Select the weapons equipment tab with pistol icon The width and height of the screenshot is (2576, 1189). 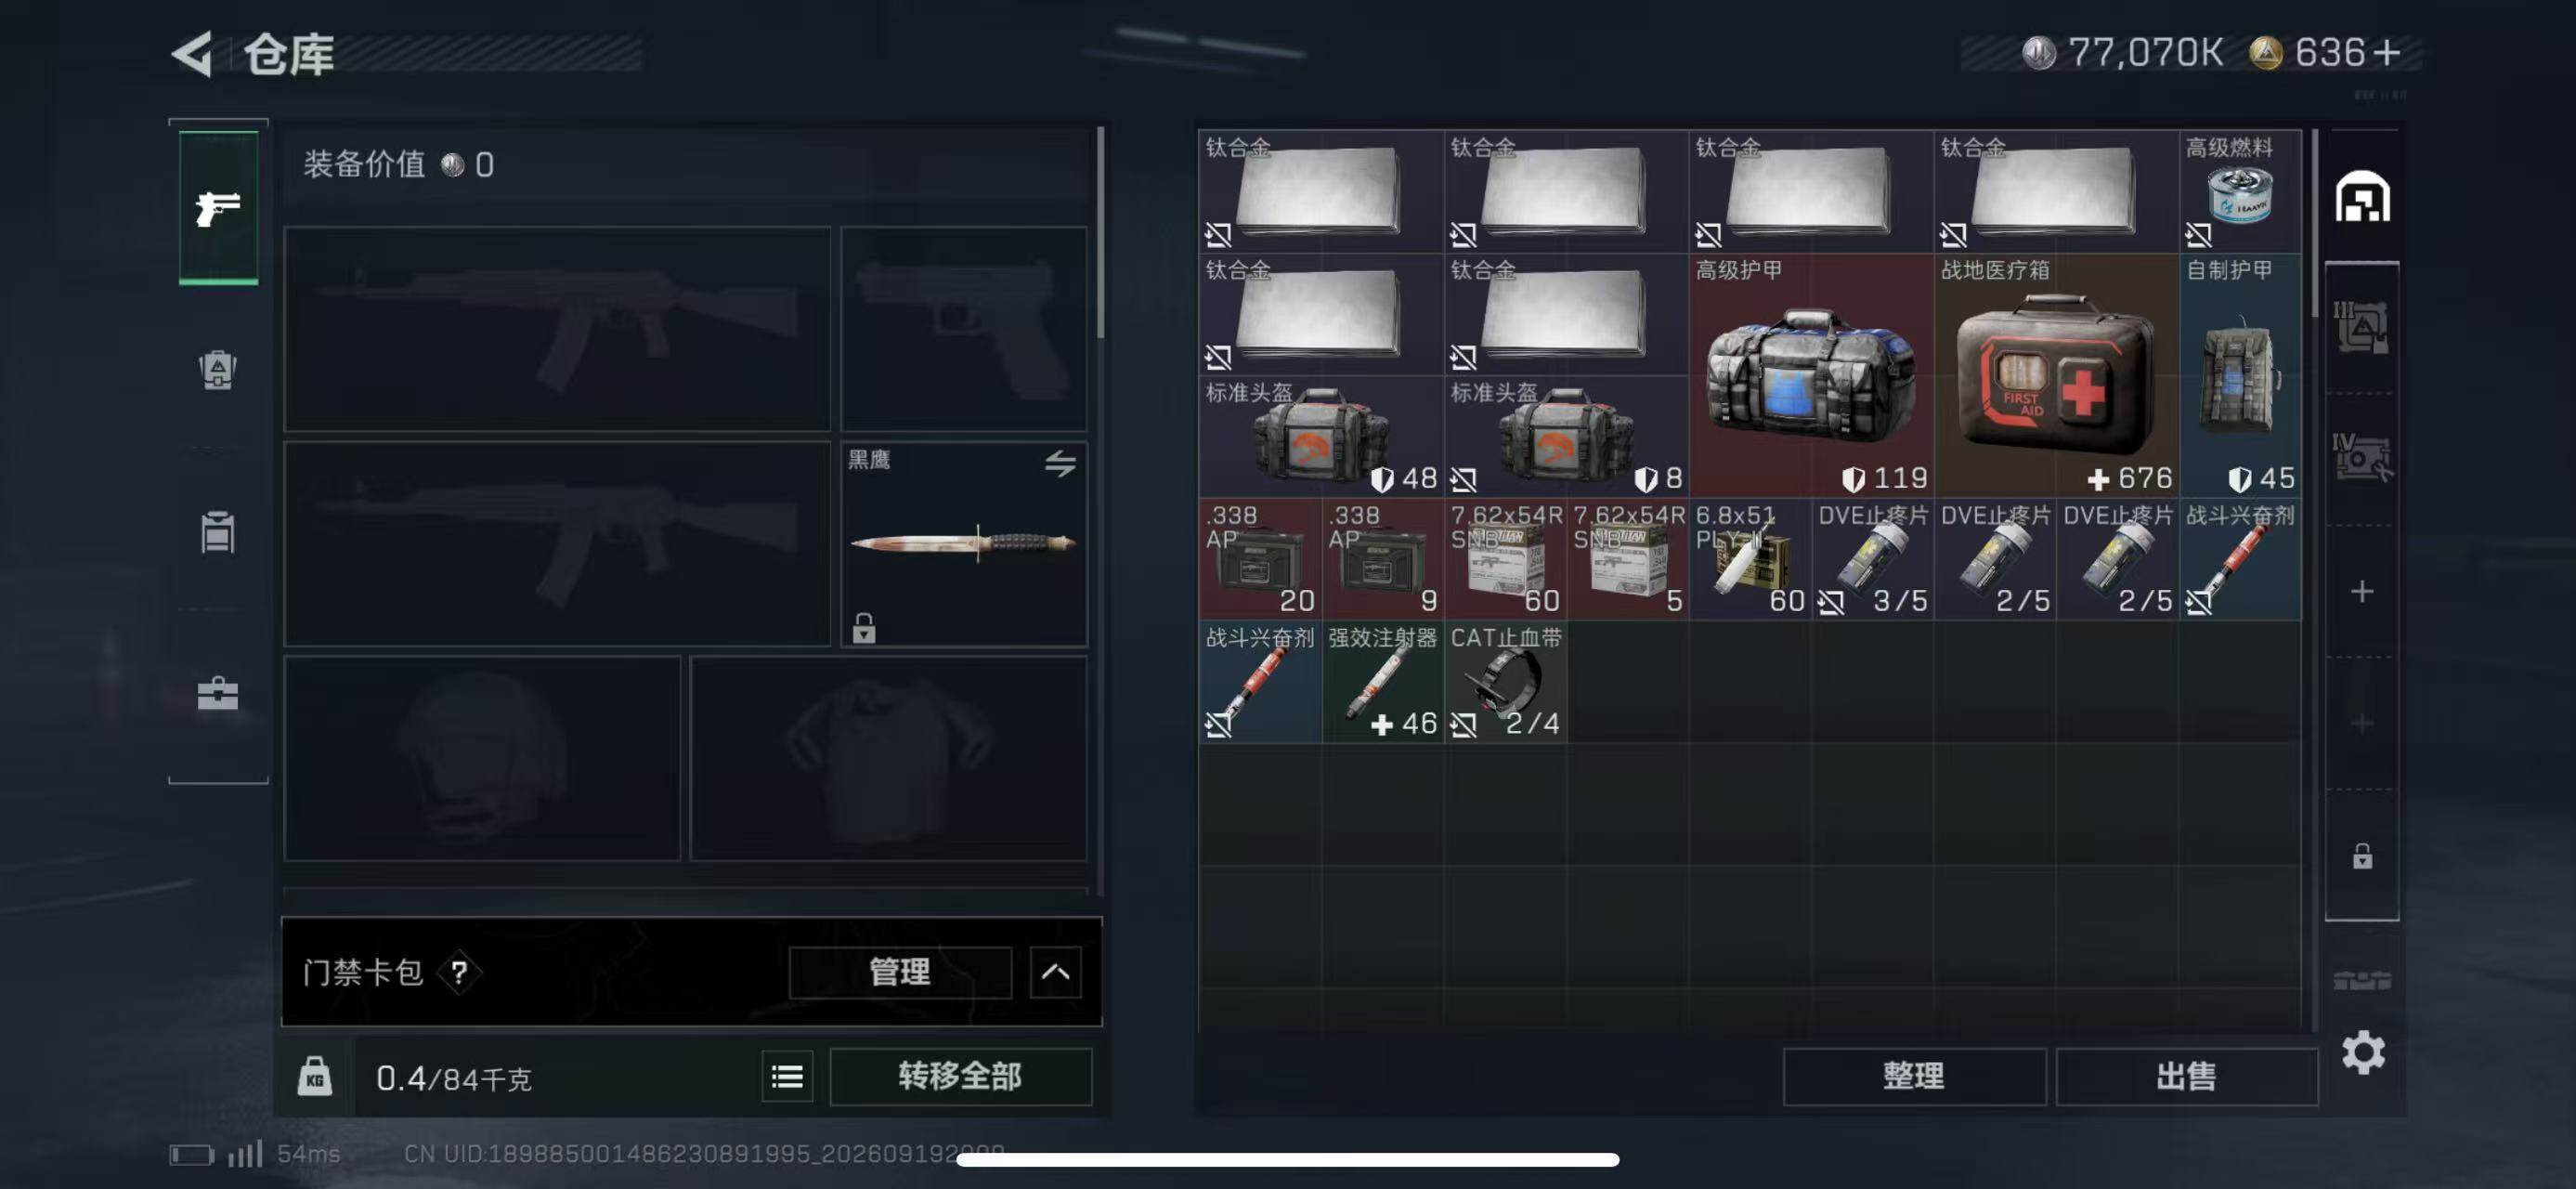218,208
